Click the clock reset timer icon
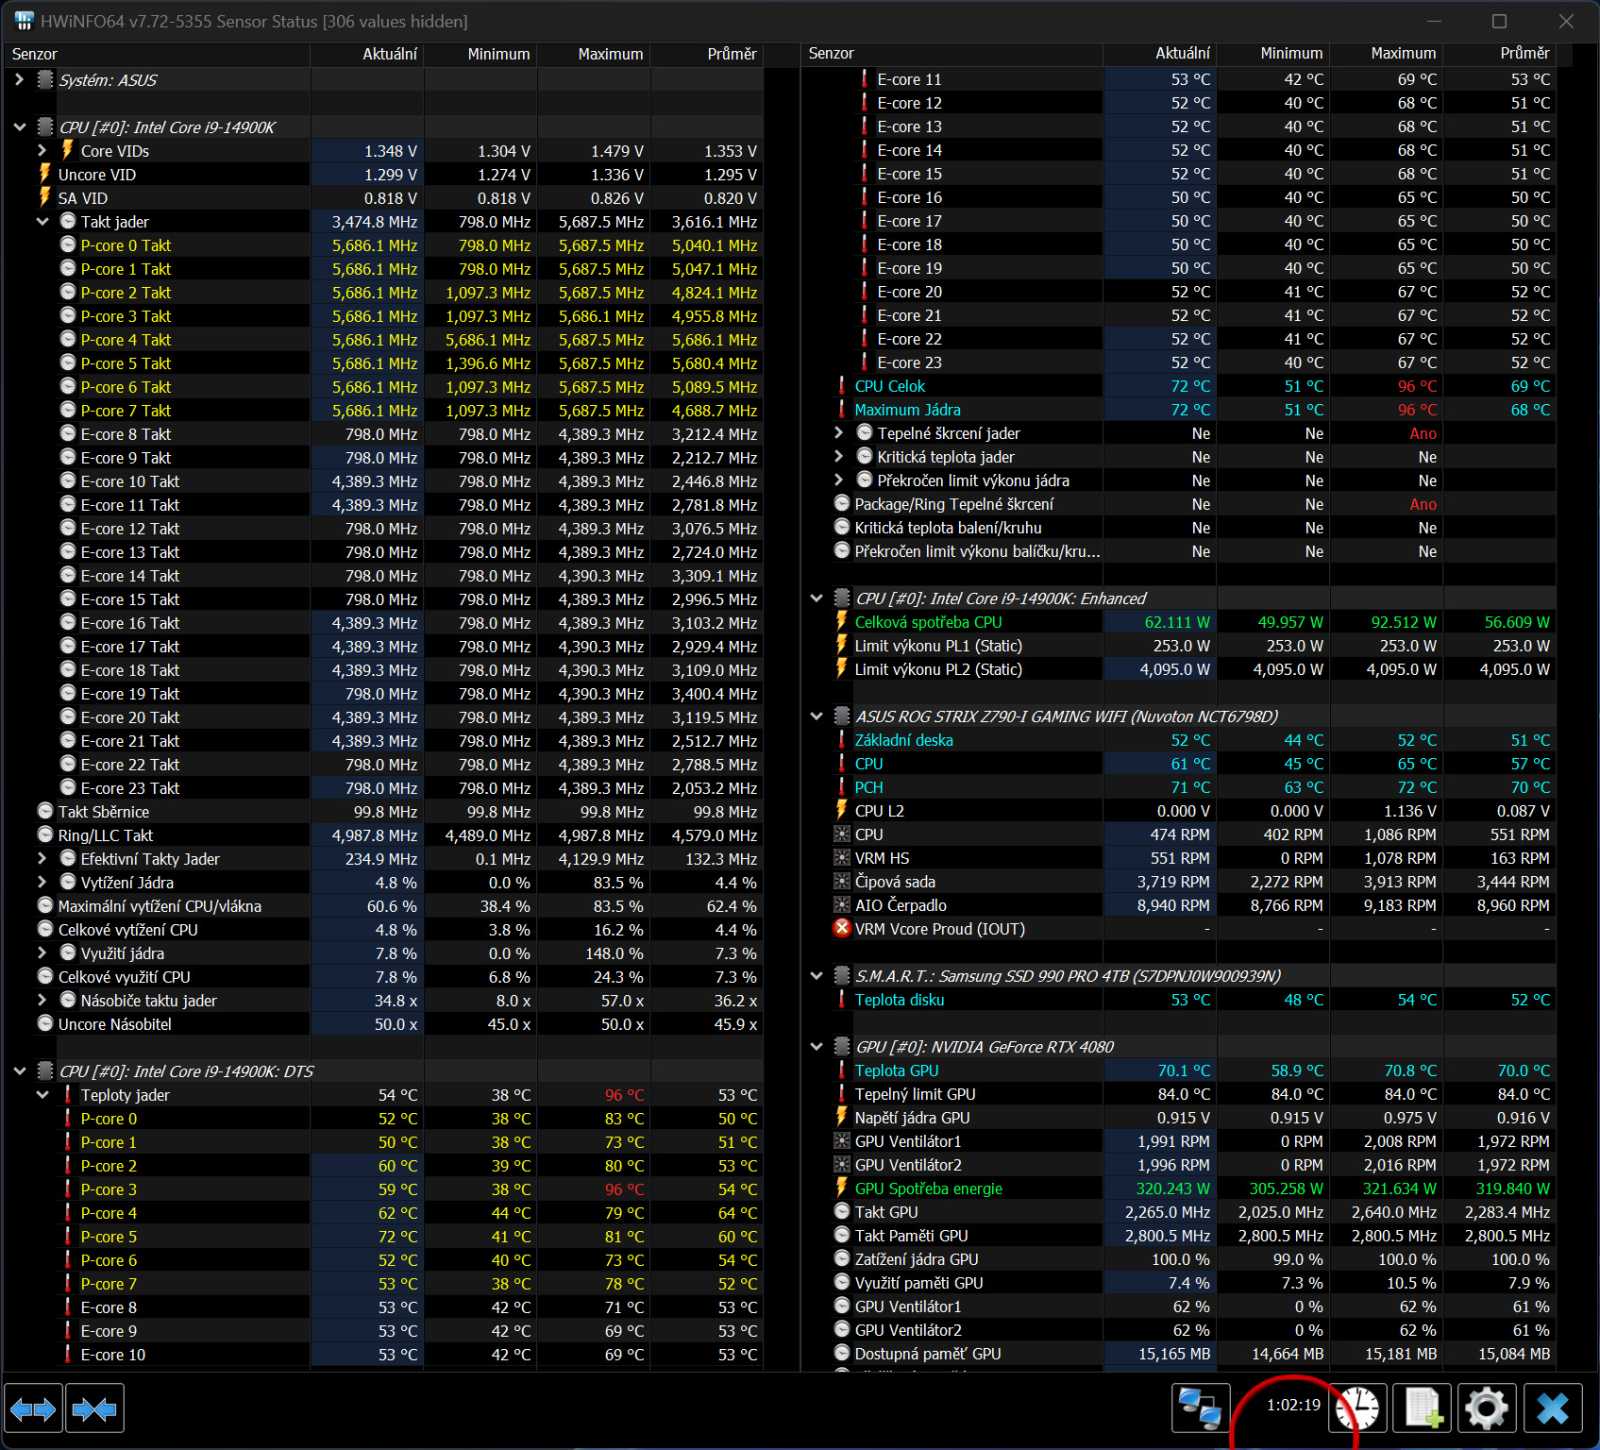 pos(1357,1410)
